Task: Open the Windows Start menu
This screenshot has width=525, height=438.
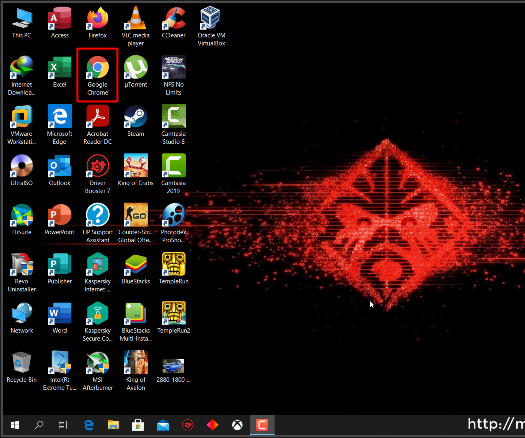Action: 15,425
